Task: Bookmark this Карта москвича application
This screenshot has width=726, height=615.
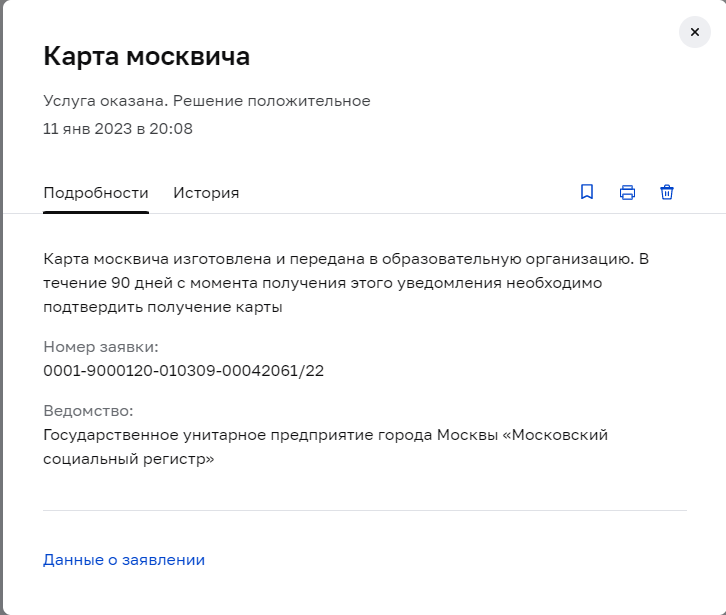Action: coord(587,192)
